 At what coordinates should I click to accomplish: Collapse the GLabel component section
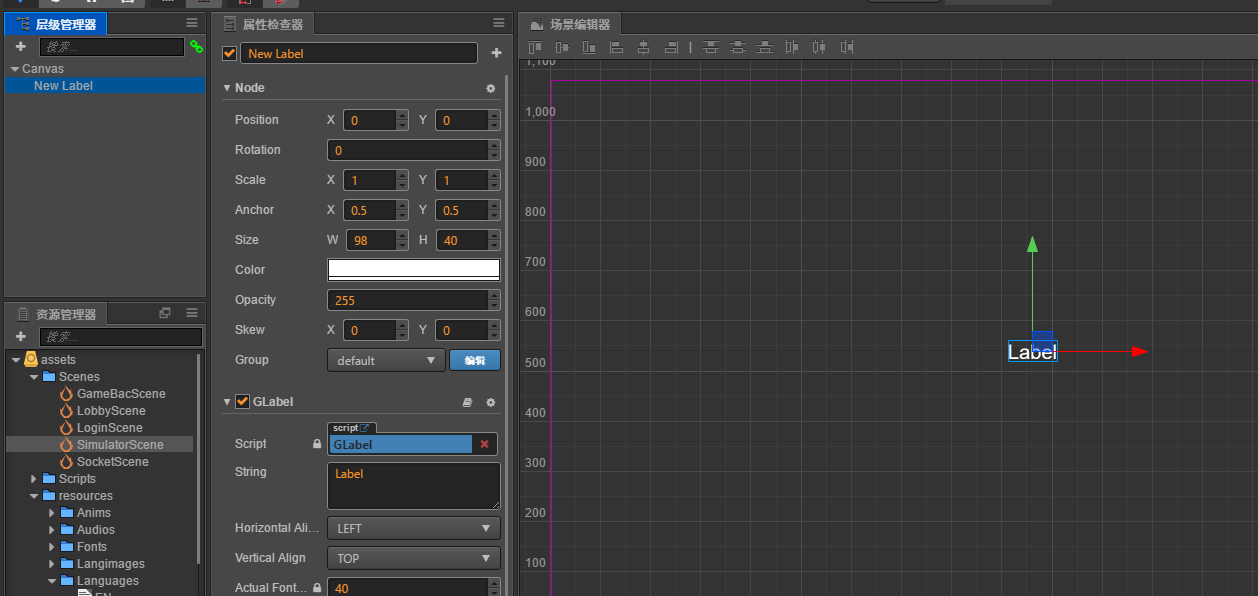227,402
